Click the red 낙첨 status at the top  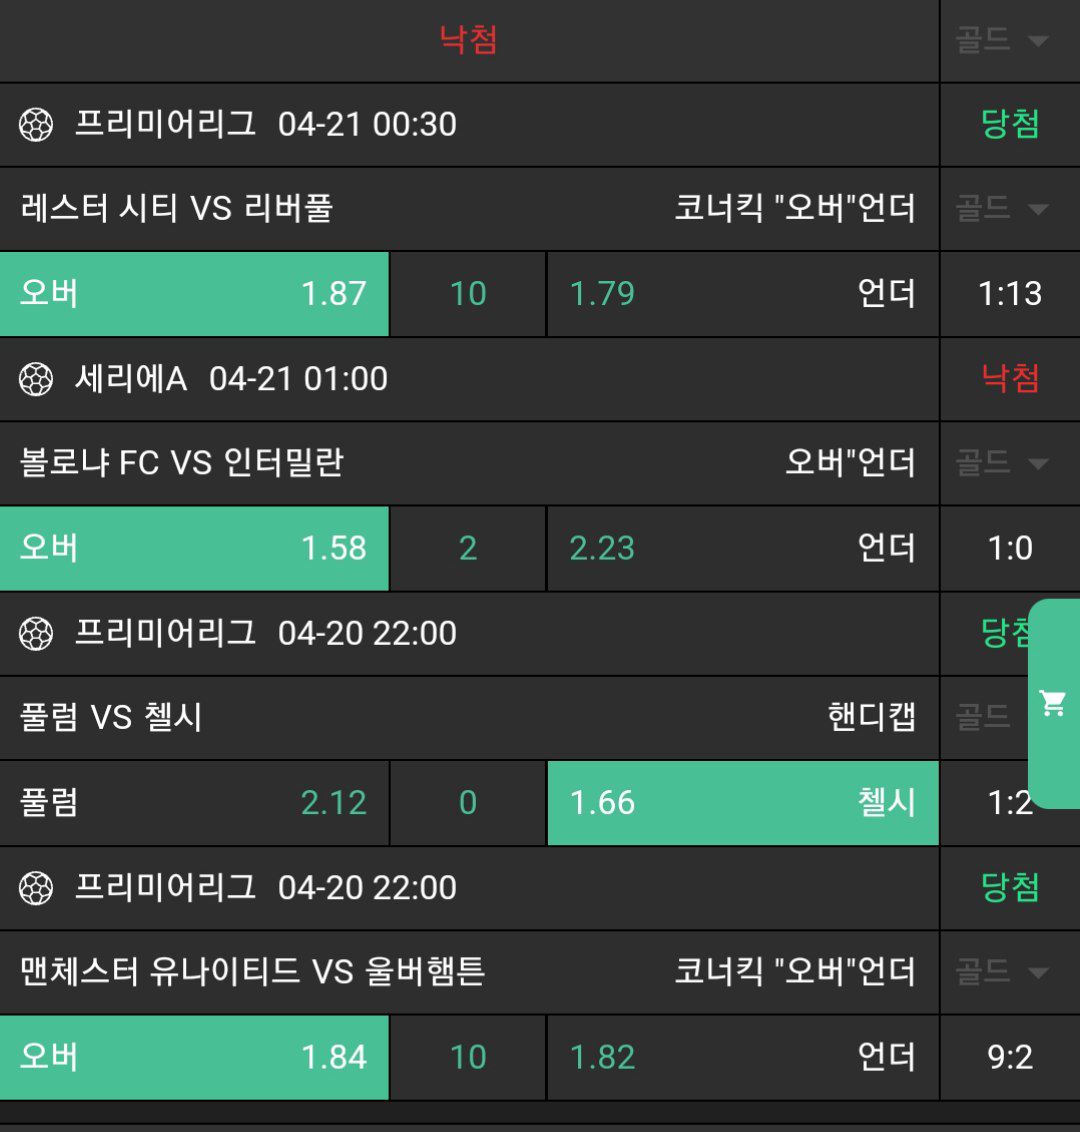click(x=468, y=40)
